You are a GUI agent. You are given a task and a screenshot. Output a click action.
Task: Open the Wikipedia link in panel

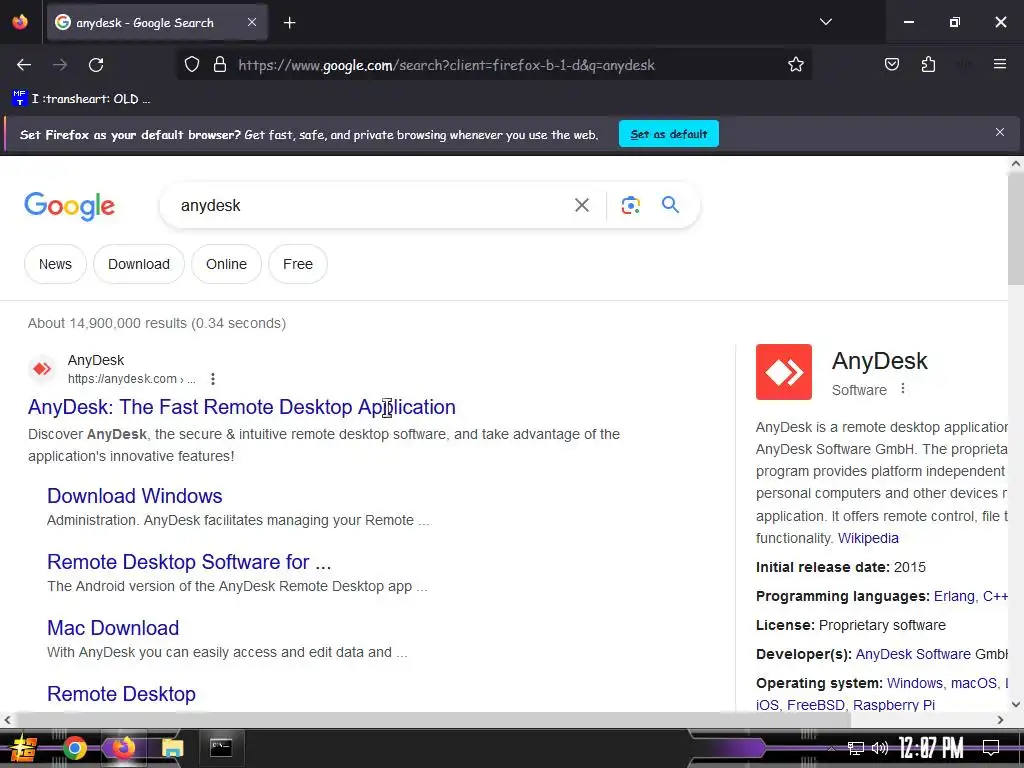868,537
